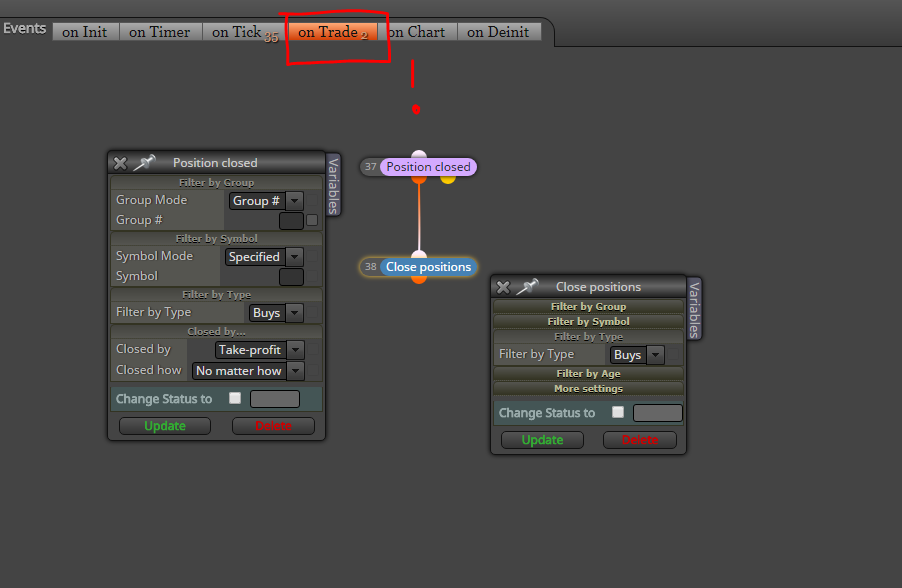This screenshot has width=902, height=588.
Task: Collapse the Closed by... section header
Action: click(216, 331)
